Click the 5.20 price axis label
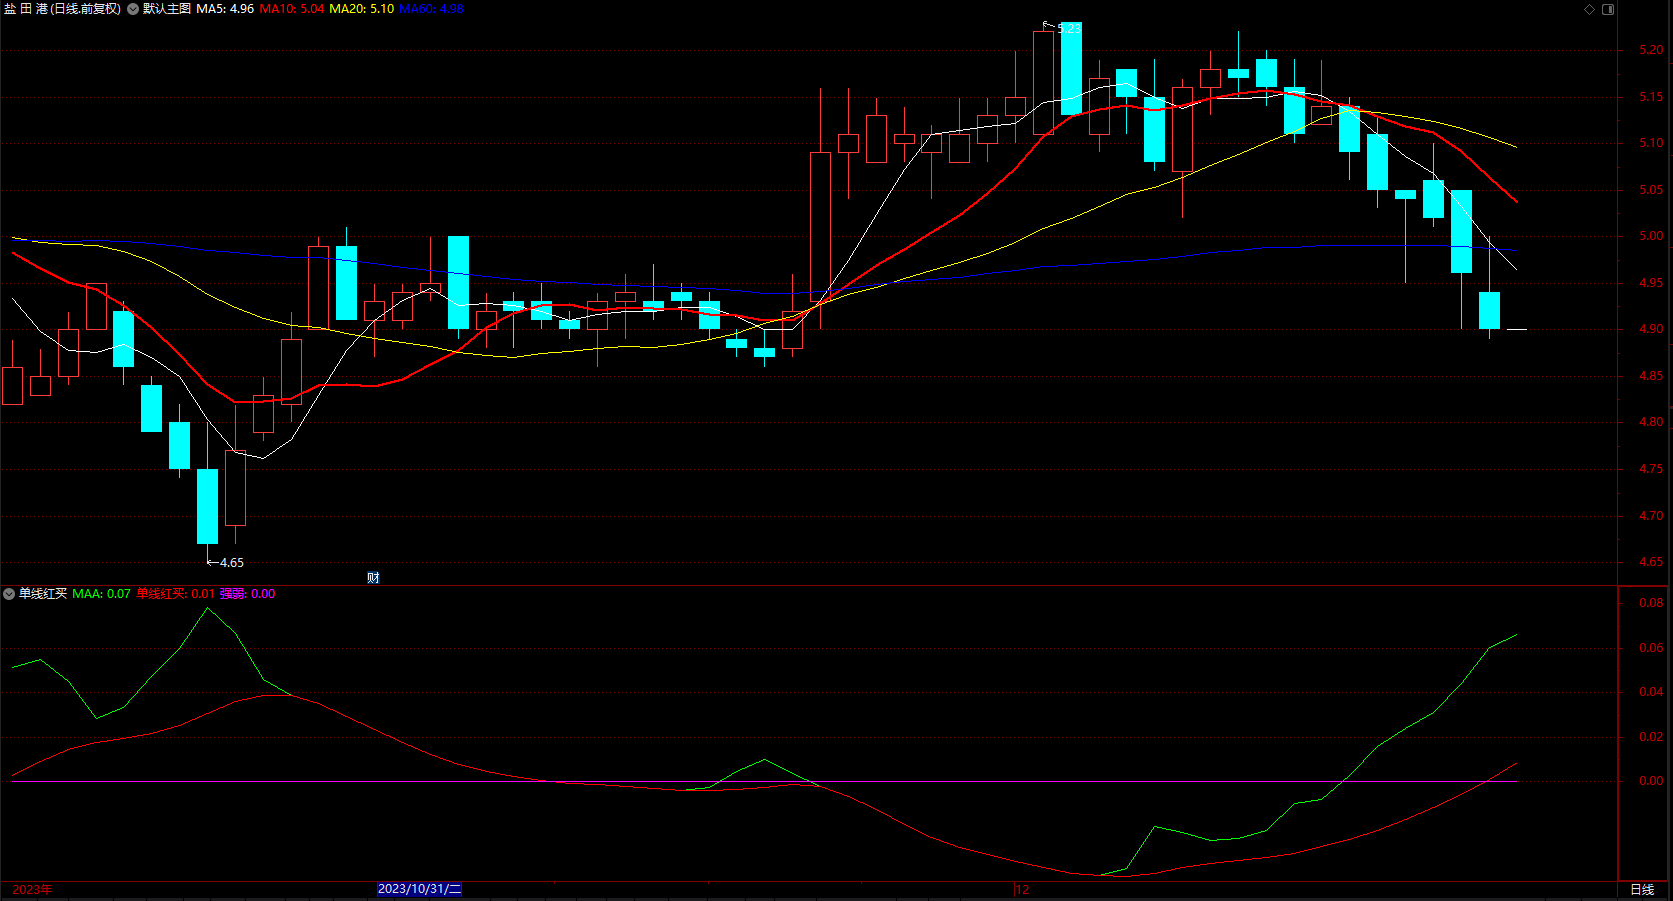The image size is (1673, 901). click(x=1652, y=50)
